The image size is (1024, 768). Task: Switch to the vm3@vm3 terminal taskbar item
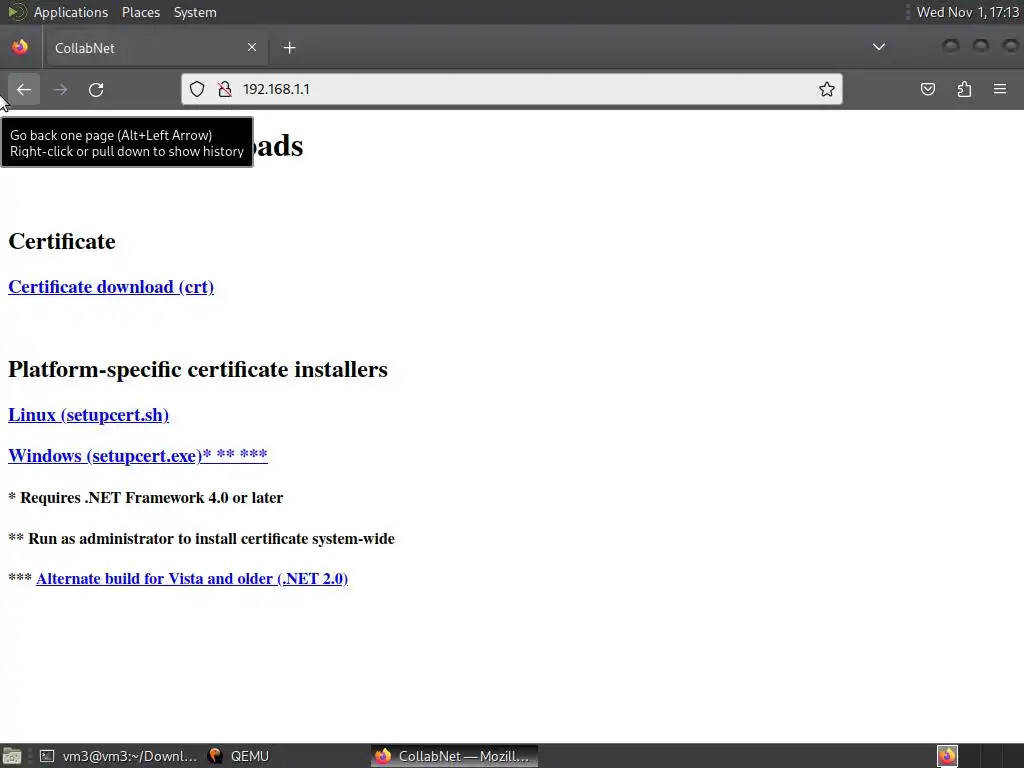pos(118,756)
